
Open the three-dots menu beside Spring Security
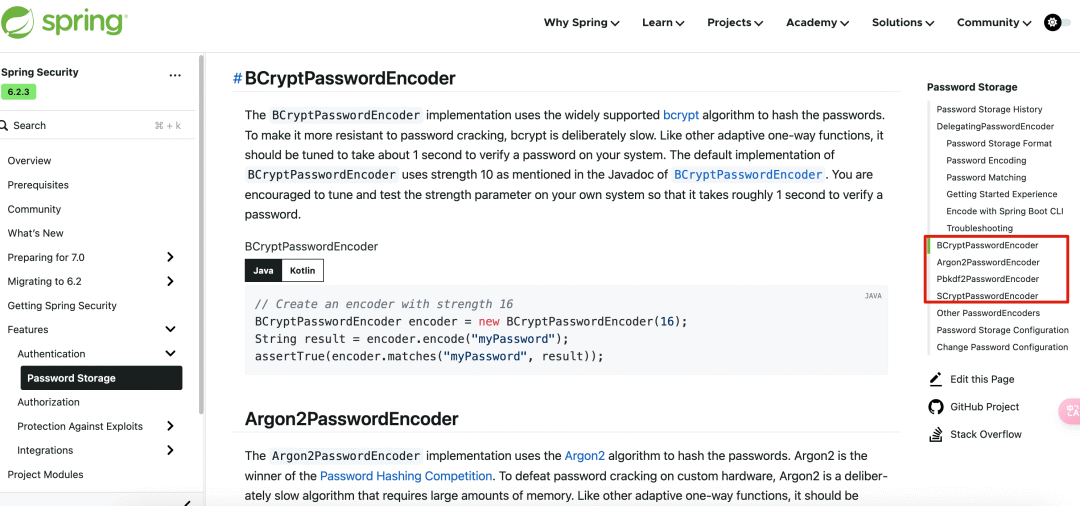(175, 75)
